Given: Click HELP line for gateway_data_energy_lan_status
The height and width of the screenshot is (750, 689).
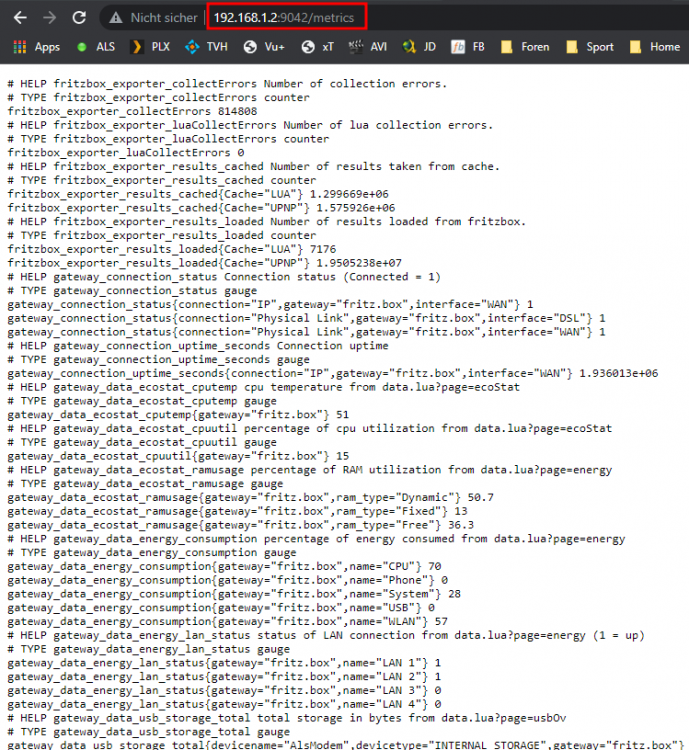Looking at the screenshot, I should [326, 636].
